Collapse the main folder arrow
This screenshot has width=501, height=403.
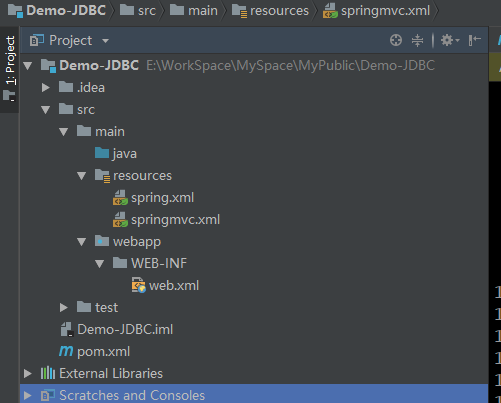tap(64, 132)
